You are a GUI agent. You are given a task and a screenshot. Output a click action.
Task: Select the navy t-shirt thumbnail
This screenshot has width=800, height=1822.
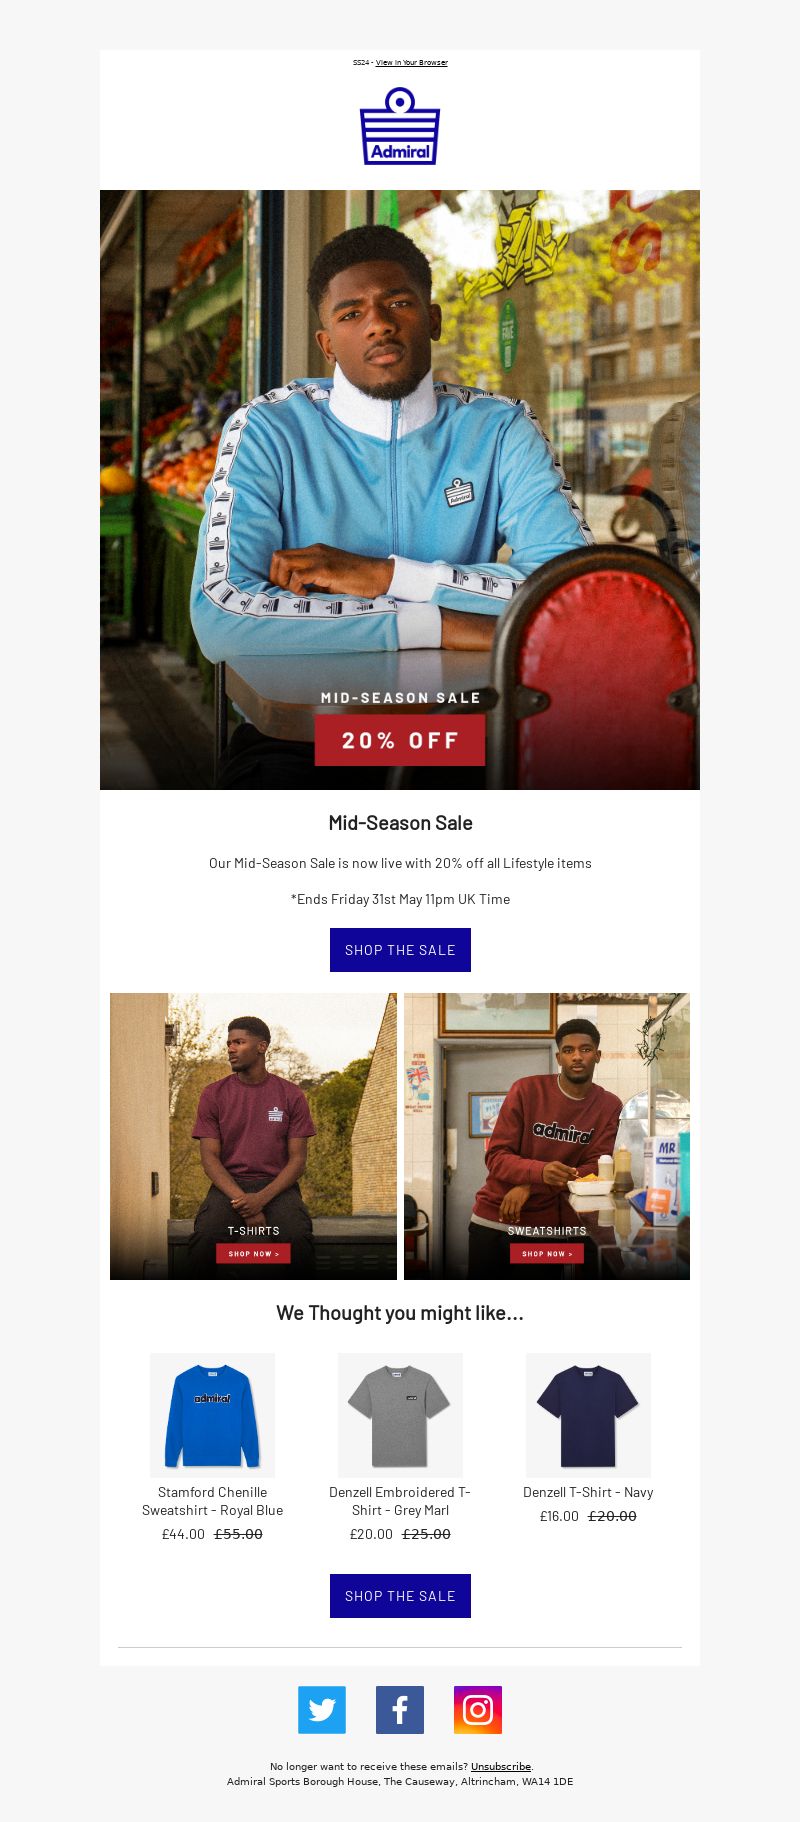(588, 1415)
